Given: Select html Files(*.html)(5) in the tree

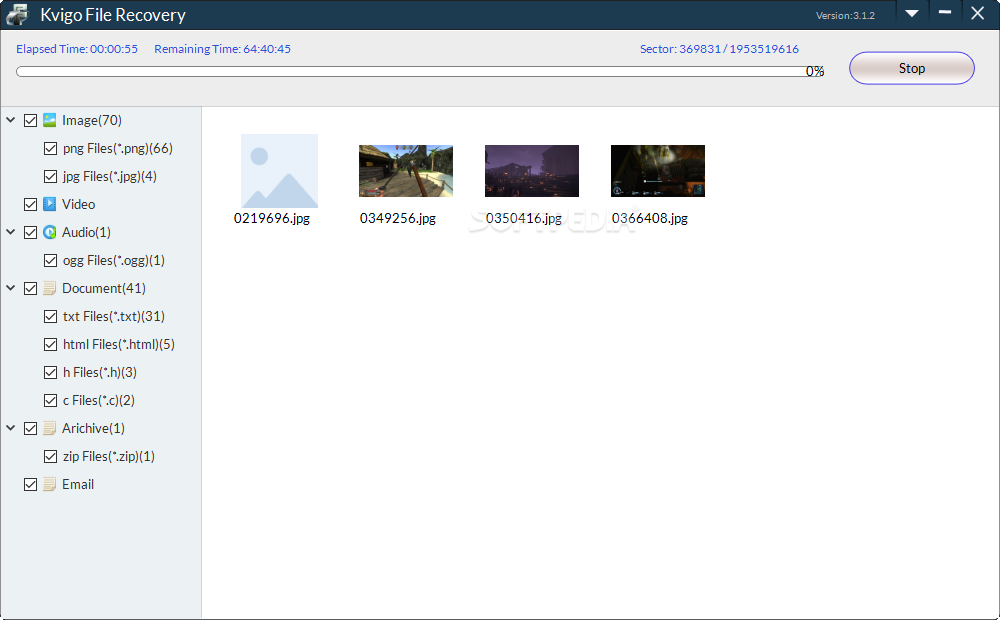Looking at the screenshot, I should tap(119, 344).
